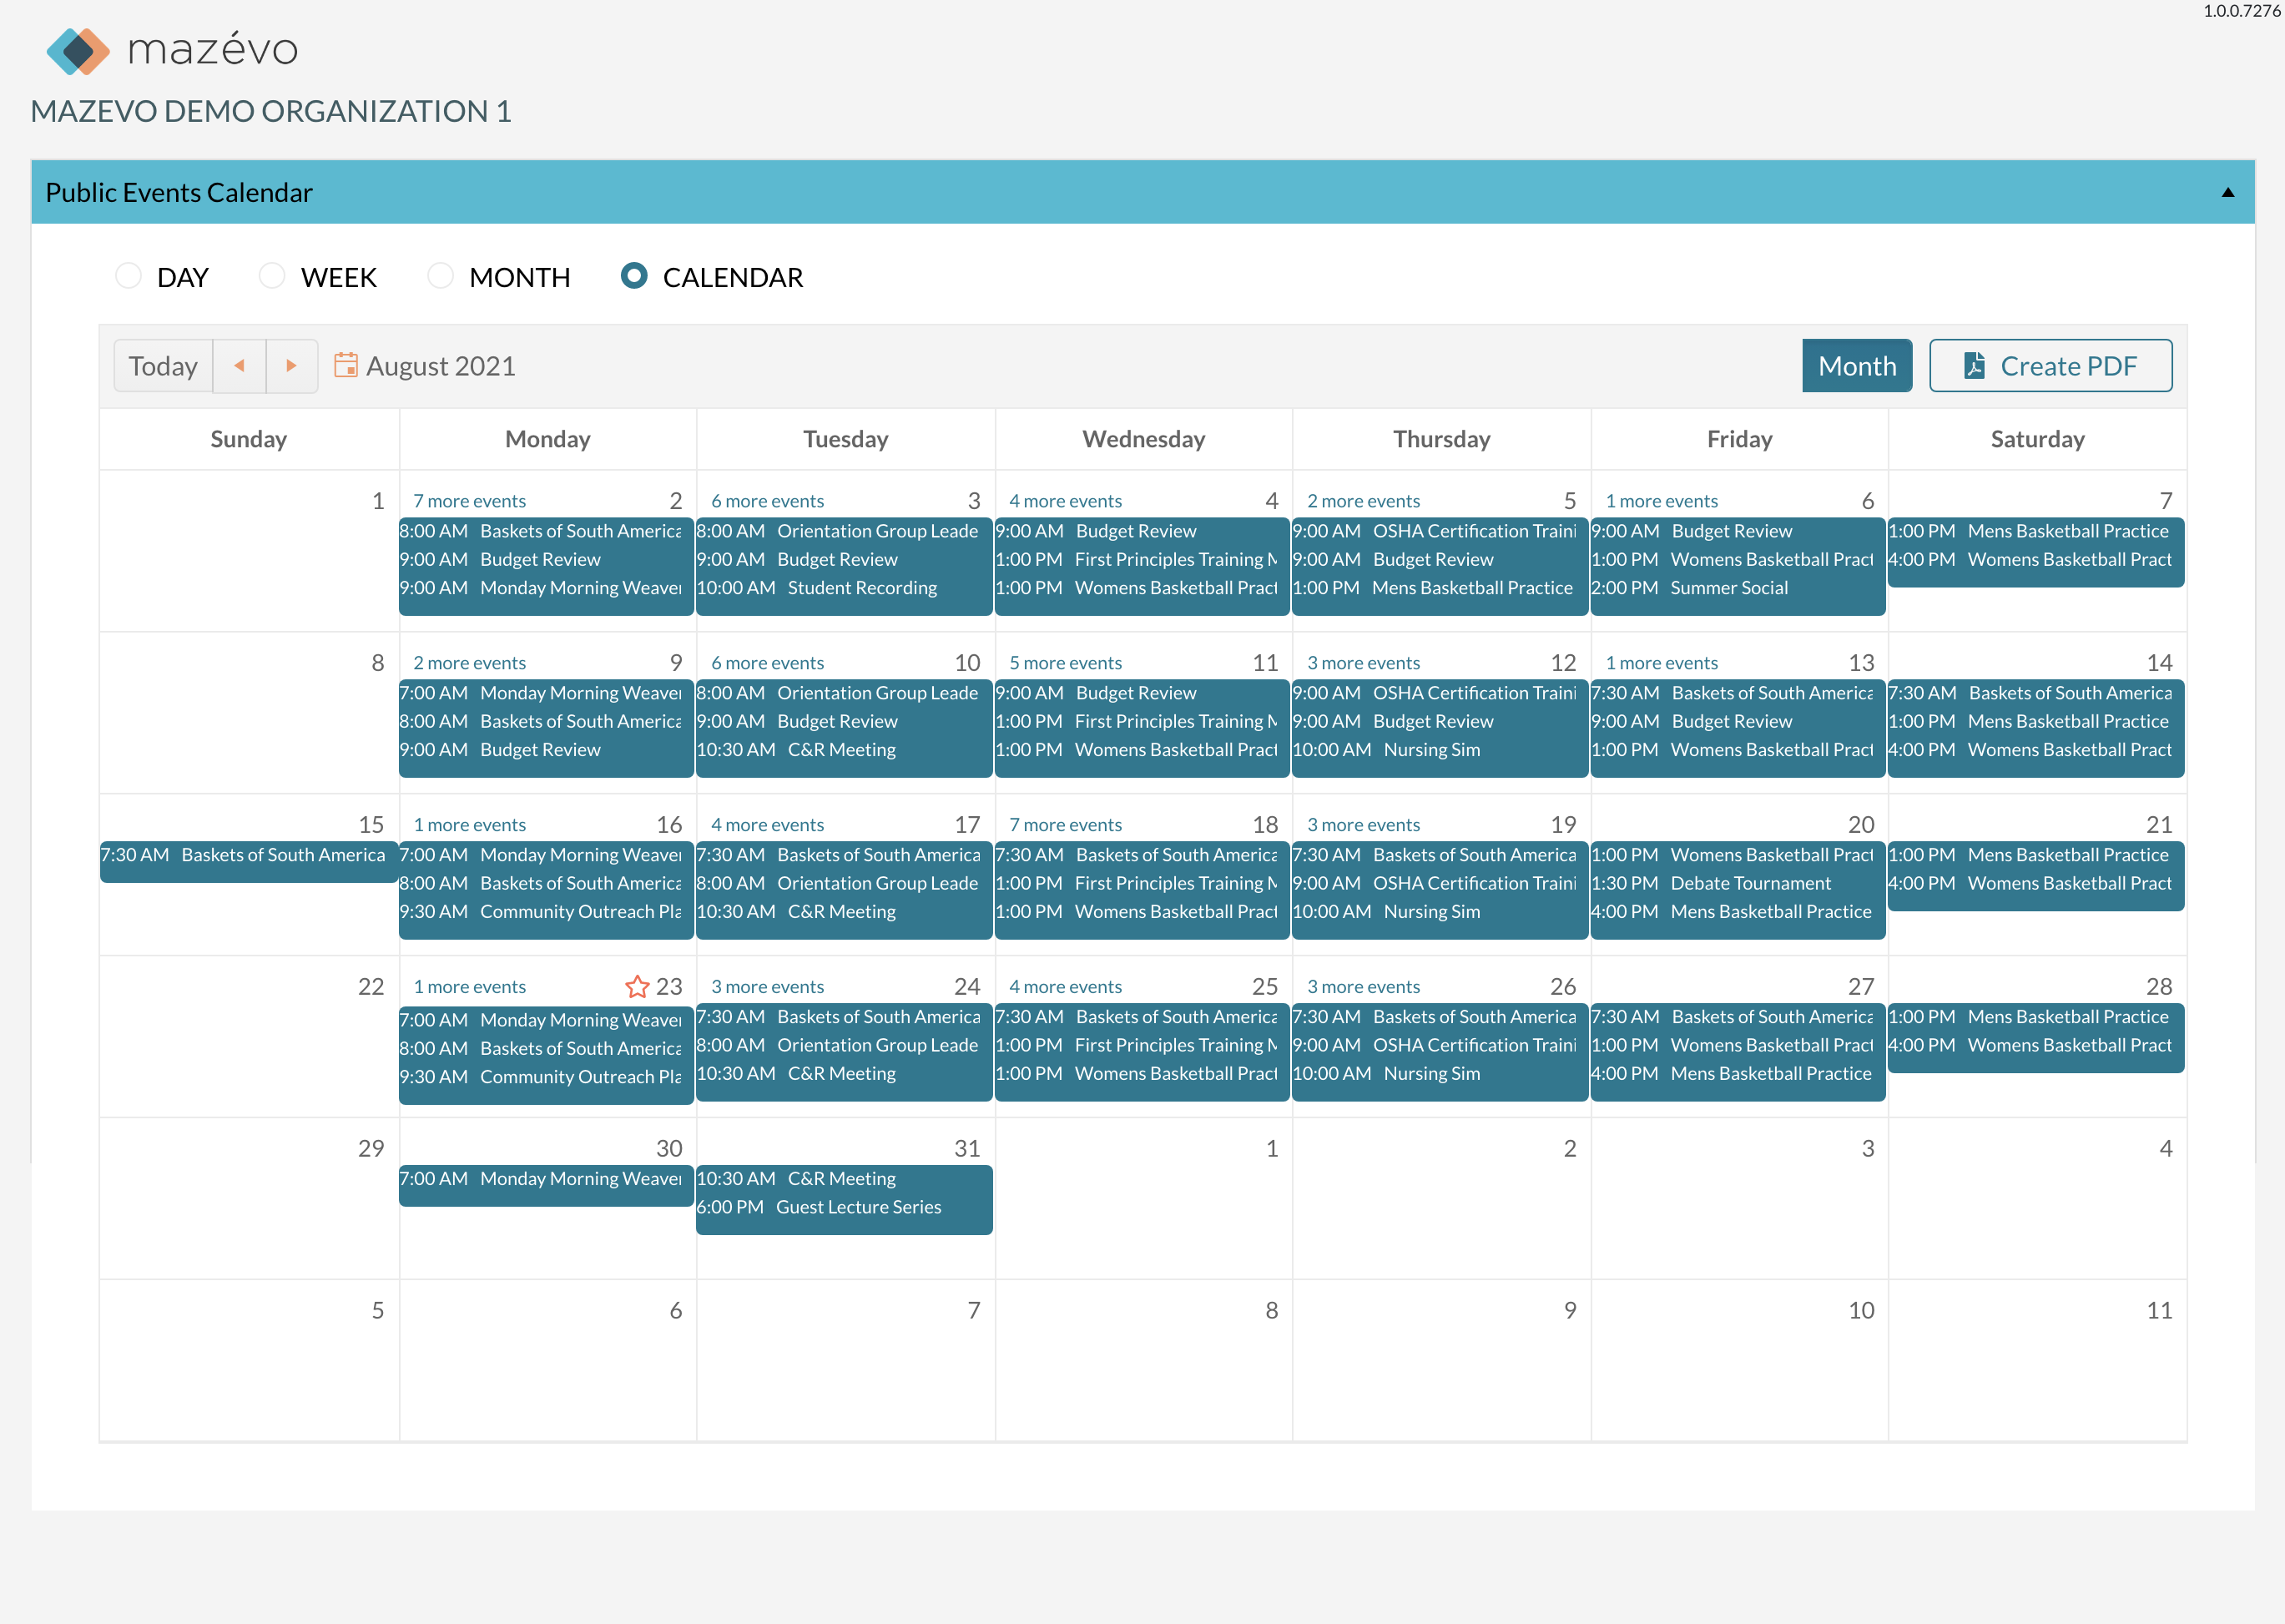Open Orientation Group Leaders on August 10
Viewport: 2285px width, 1624px height.
pos(843,693)
